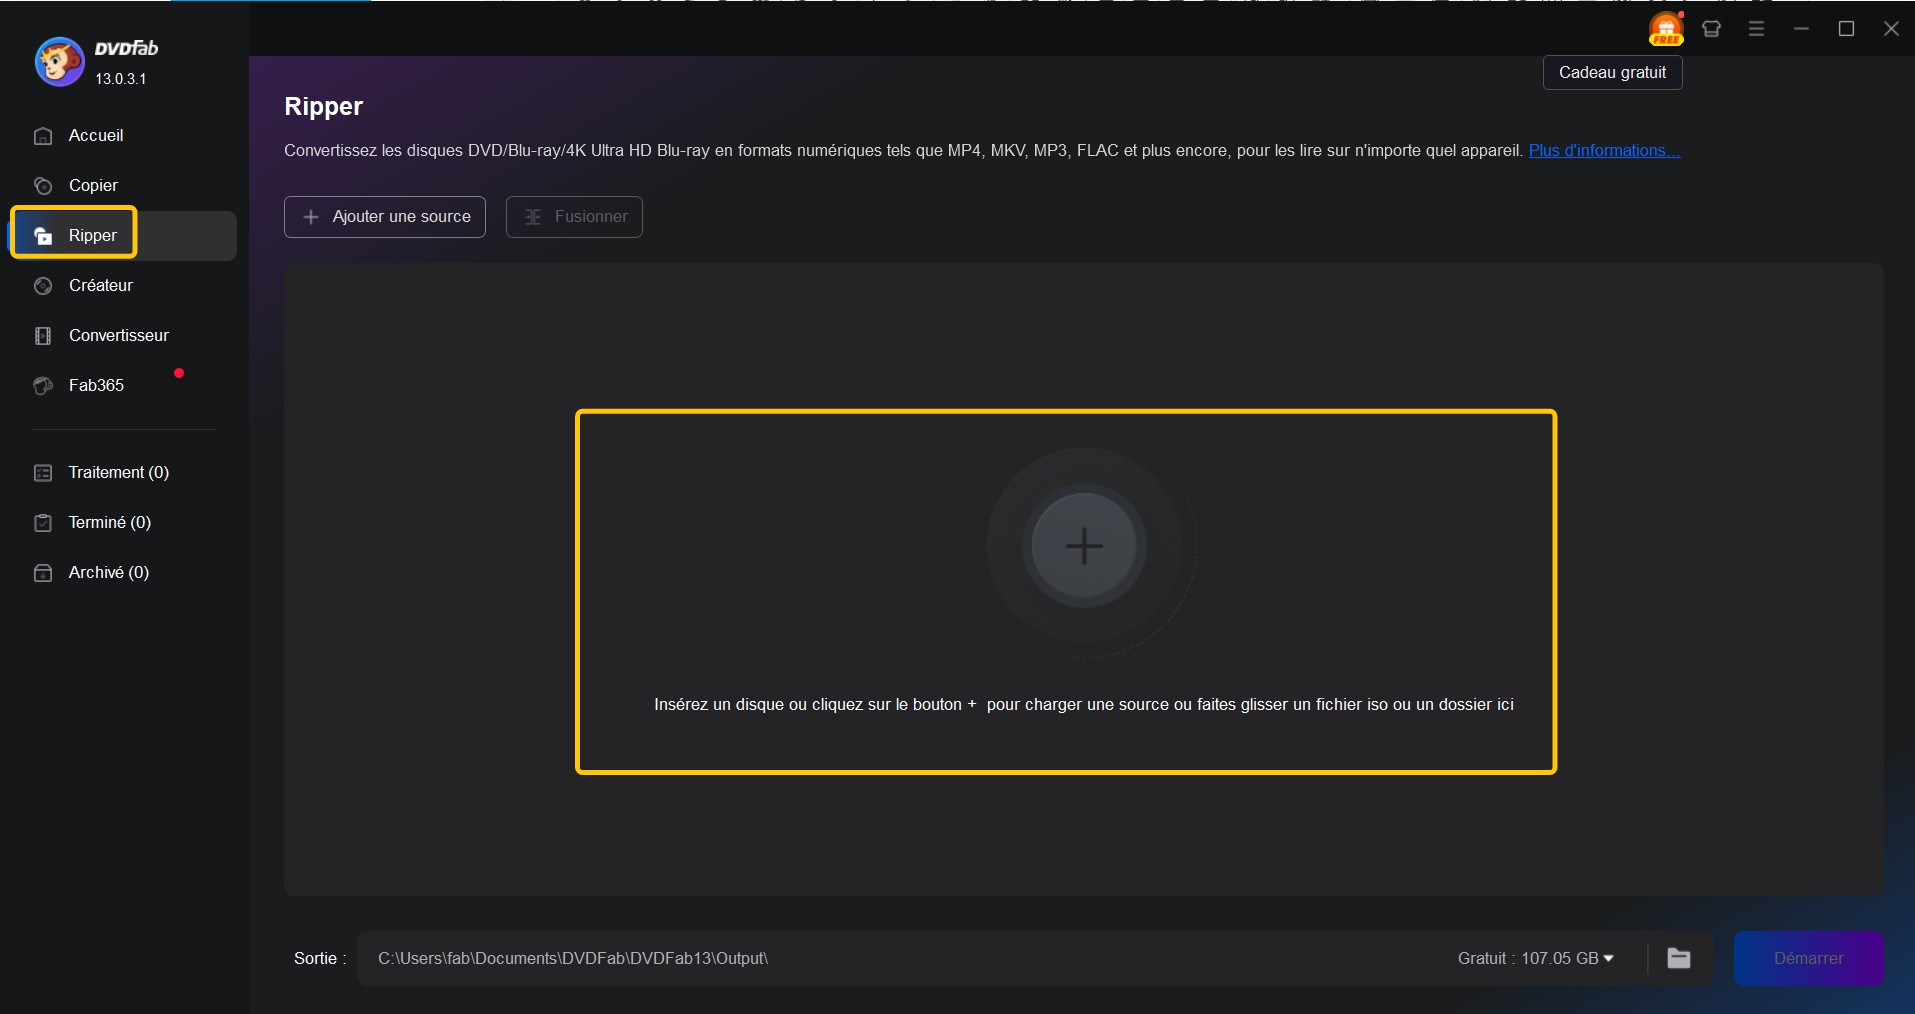Screen dimensions: 1915x1014
Task: Maximize the DVDFab window
Action: point(1846,29)
